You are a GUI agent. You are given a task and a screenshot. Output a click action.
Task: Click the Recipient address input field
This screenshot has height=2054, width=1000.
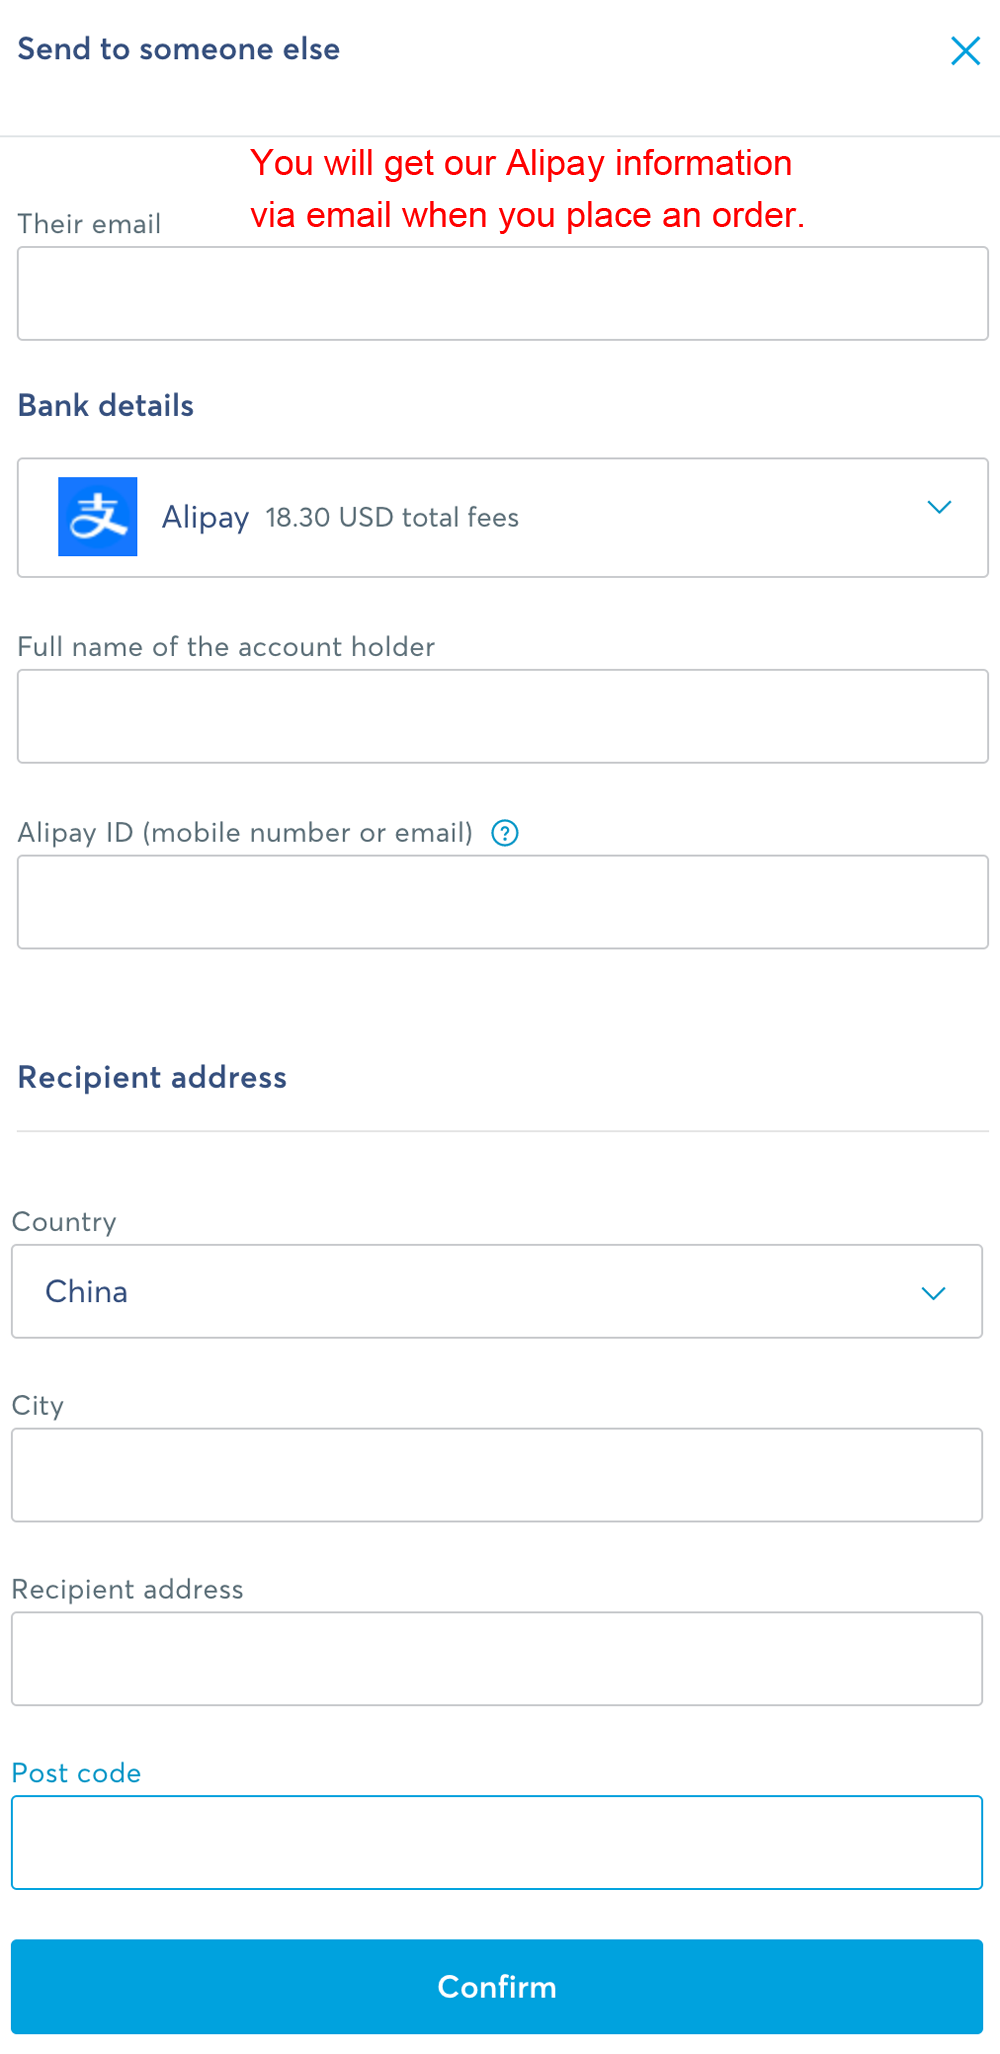pyautogui.click(x=497, y=1659)
